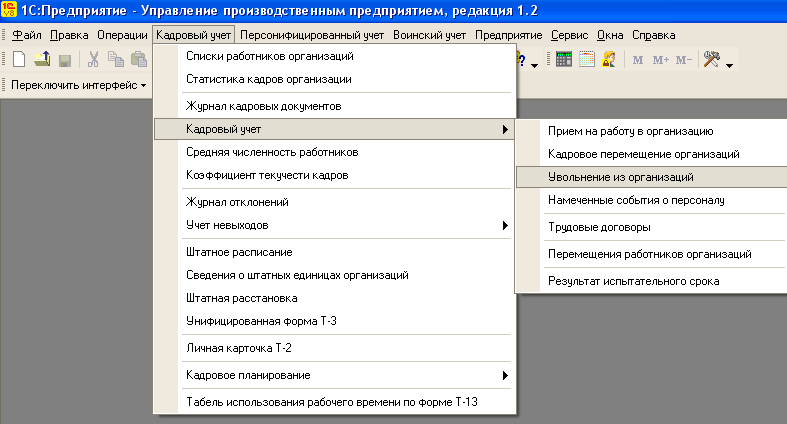787x424 pixels.
Task: Open Журнал отклонений entry
Action: 334,202
